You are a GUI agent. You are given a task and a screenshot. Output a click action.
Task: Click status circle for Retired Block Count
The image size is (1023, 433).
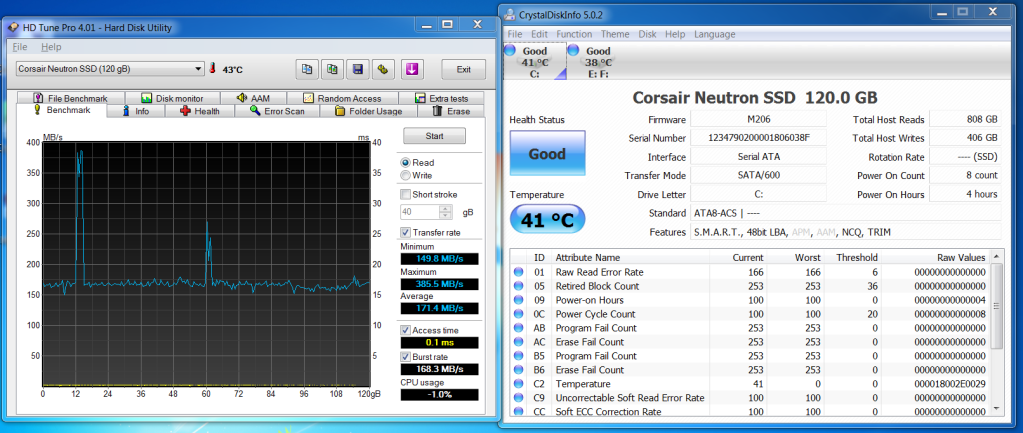pyautogui.click(x=519, y=286)
